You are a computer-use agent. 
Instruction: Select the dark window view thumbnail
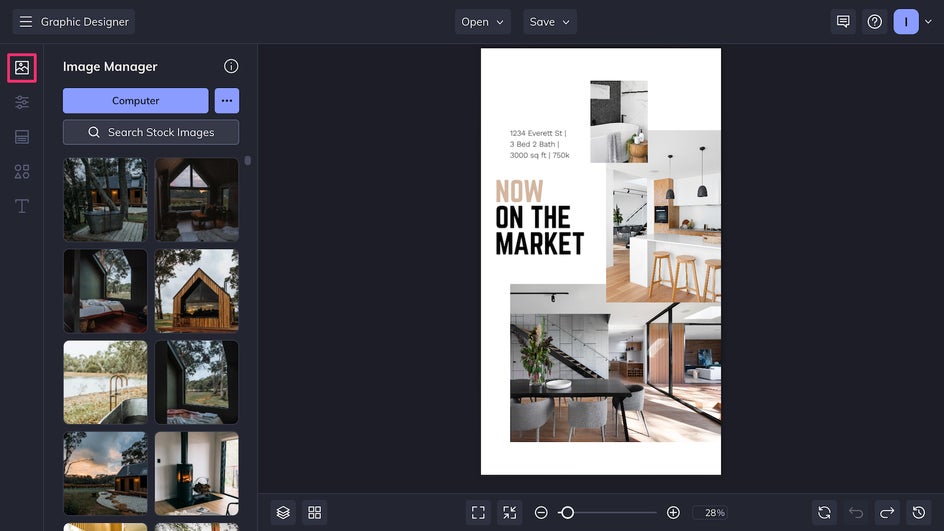click(197, 382)
